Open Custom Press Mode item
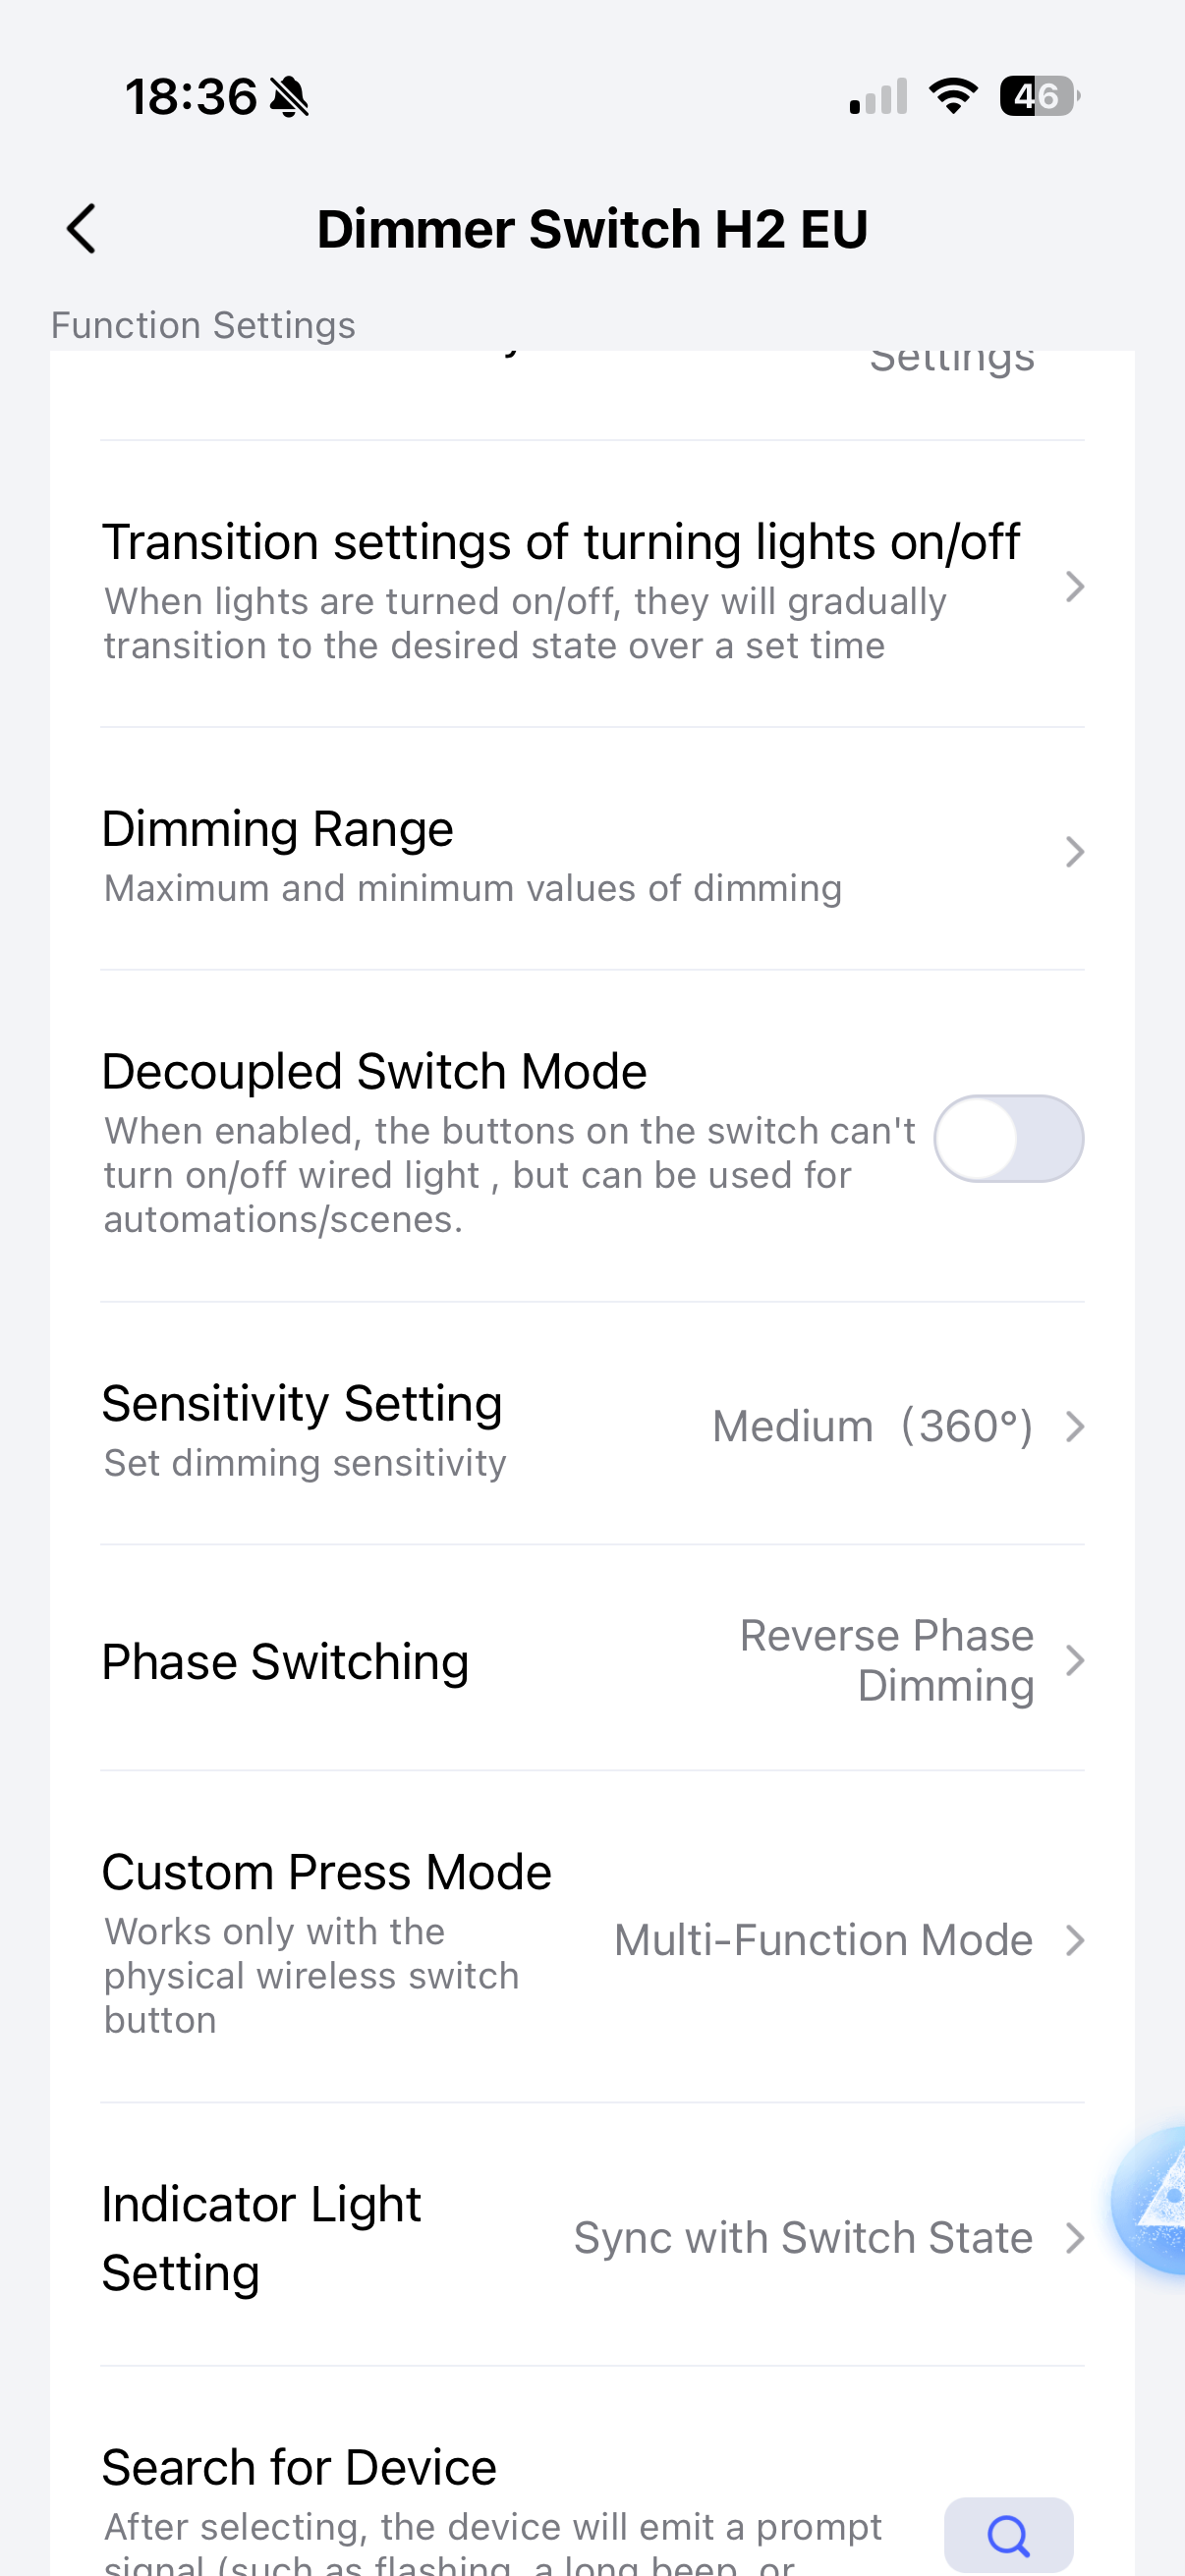1185x2576 pixels. pyautogui.click(x=326, y=1872)
